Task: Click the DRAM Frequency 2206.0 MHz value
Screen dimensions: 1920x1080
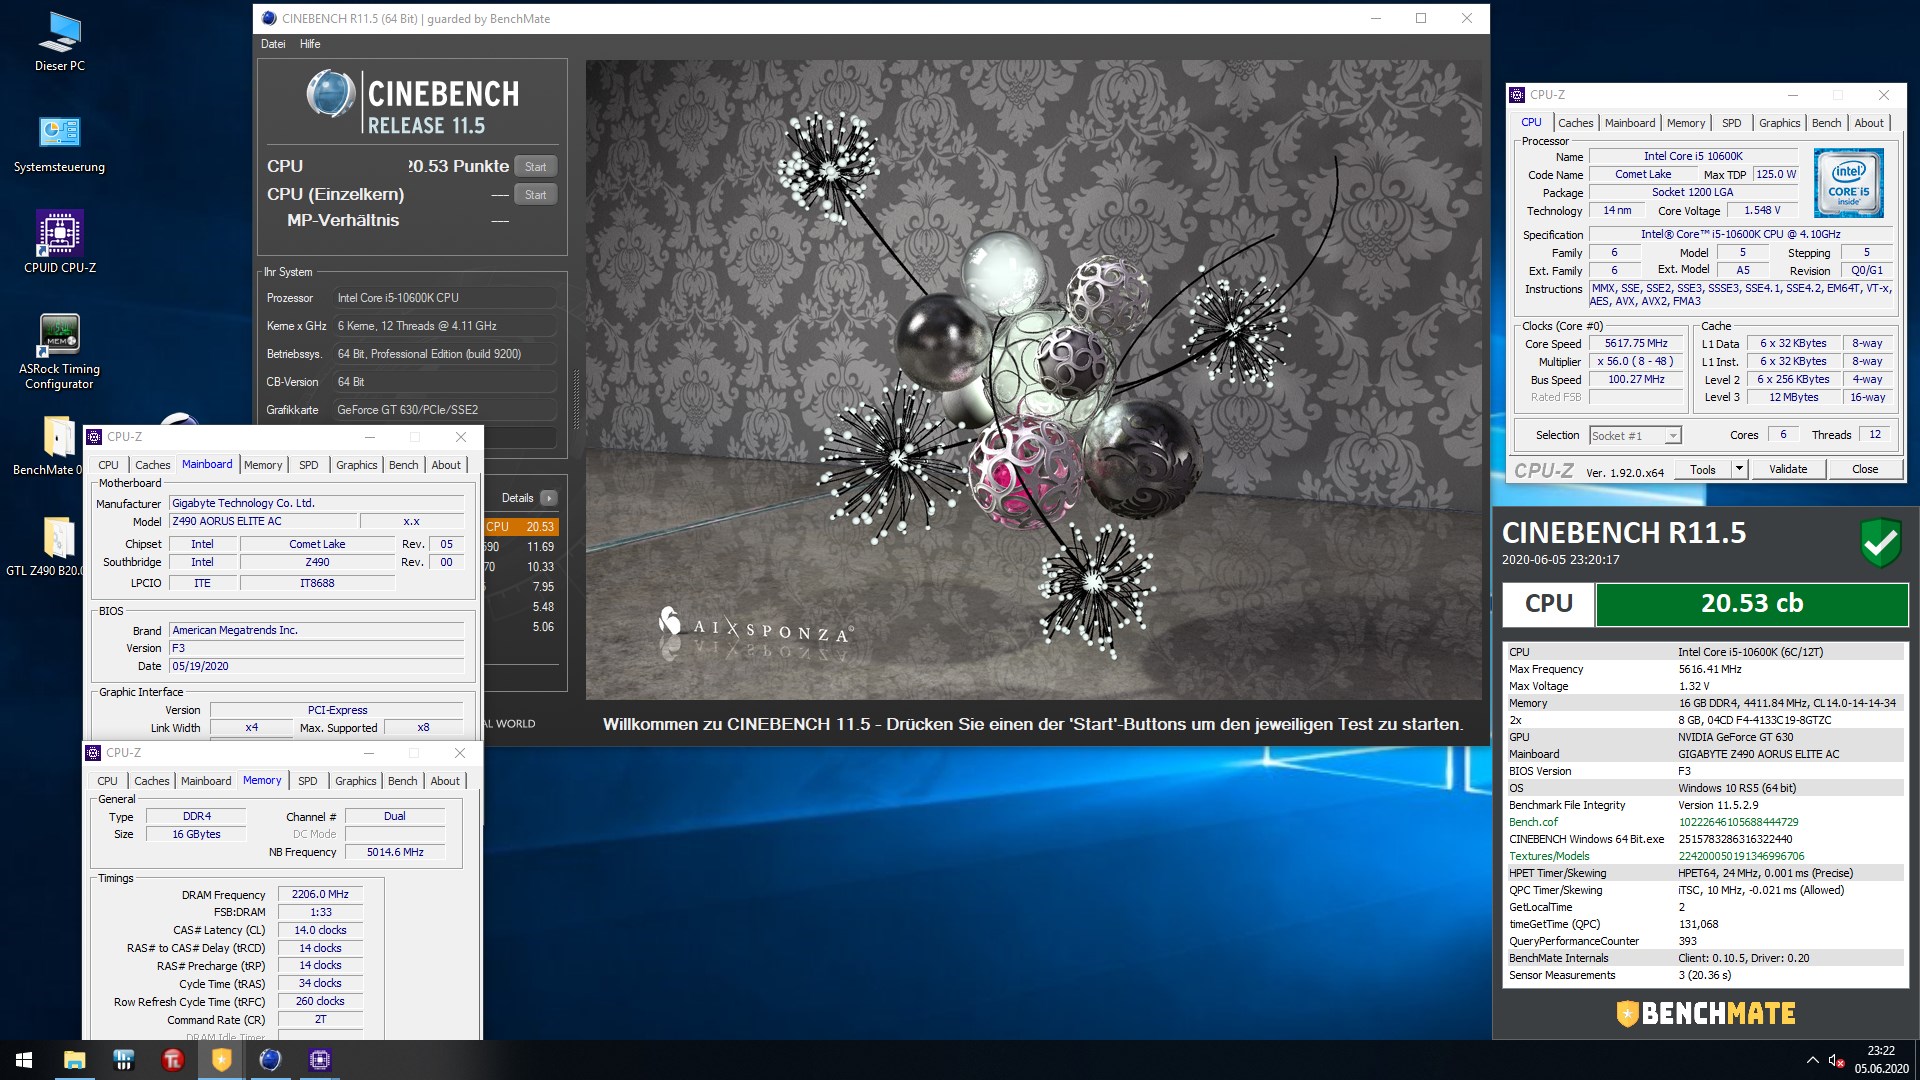Action: pos(320,894)
